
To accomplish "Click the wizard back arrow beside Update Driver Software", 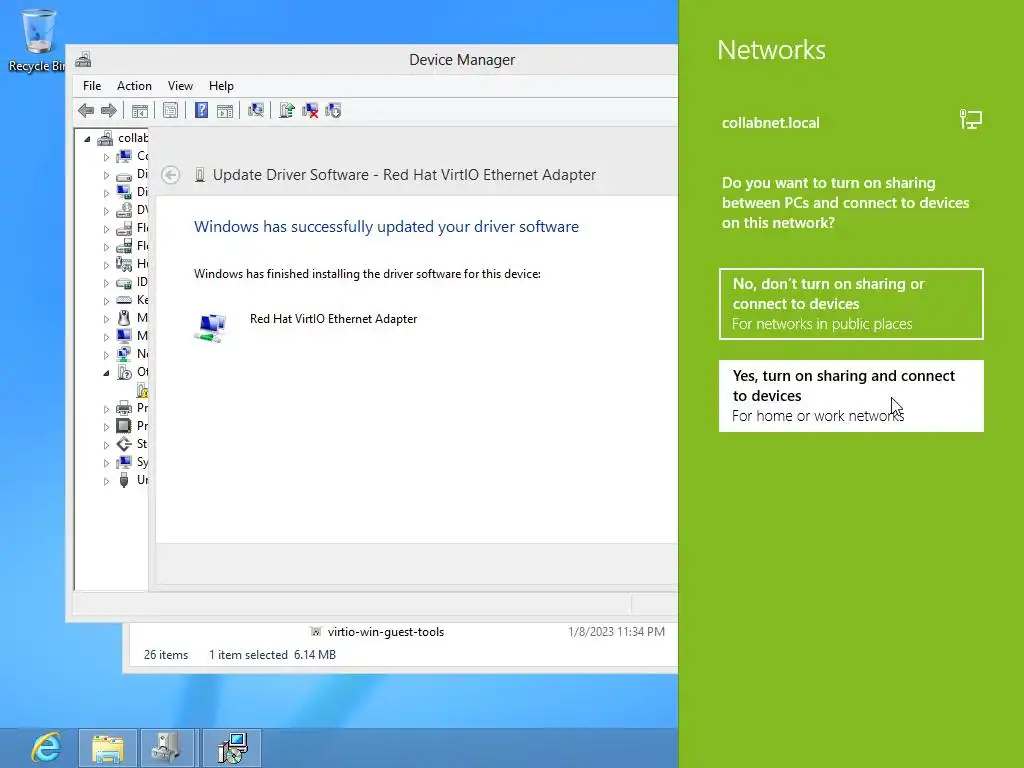I will [171, 175].
